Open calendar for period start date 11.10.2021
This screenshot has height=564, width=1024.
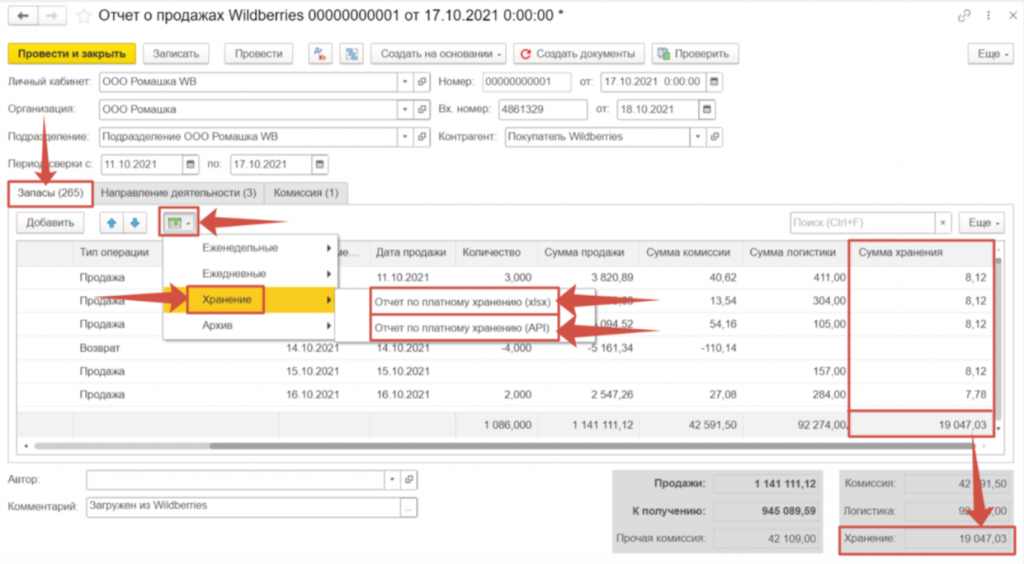[x=189, y=164]
